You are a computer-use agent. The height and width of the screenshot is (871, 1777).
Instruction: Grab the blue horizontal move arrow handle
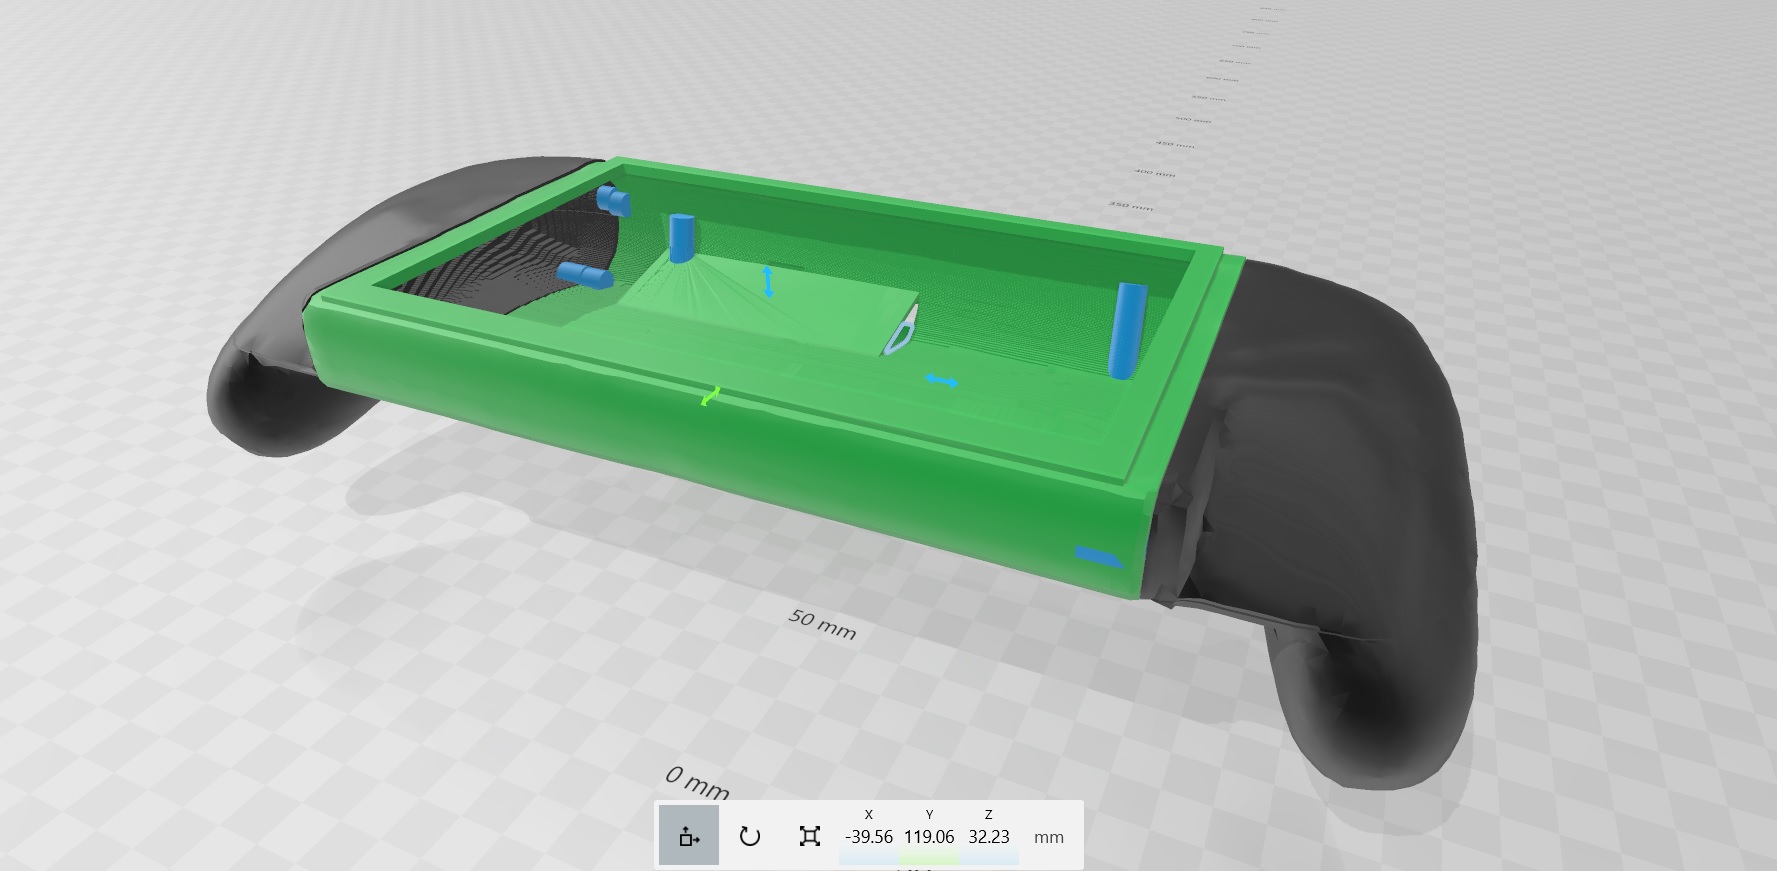pyautogui.click(x=941, y=381)
